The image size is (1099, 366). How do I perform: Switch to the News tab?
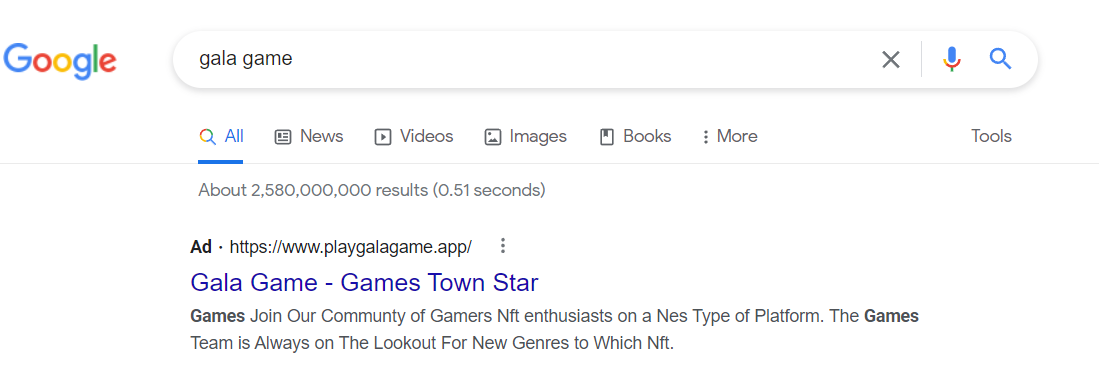pyautogui.click(x=308, y=136)
